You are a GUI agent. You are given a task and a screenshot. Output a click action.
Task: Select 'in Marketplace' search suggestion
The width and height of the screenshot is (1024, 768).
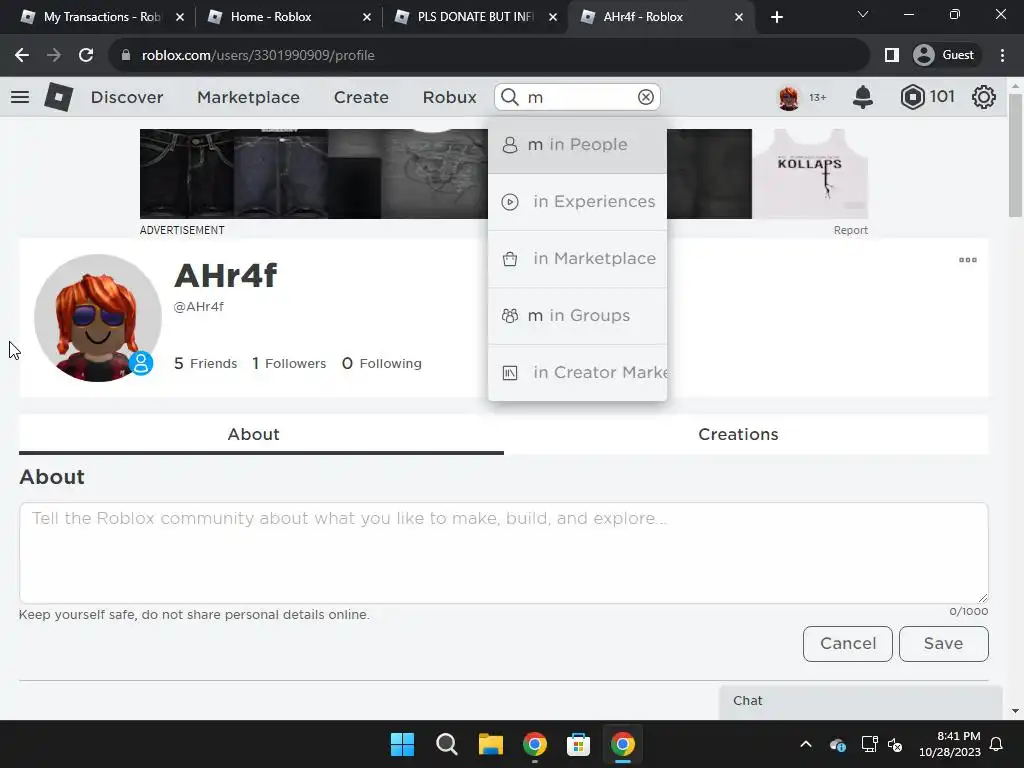point(577,259)
